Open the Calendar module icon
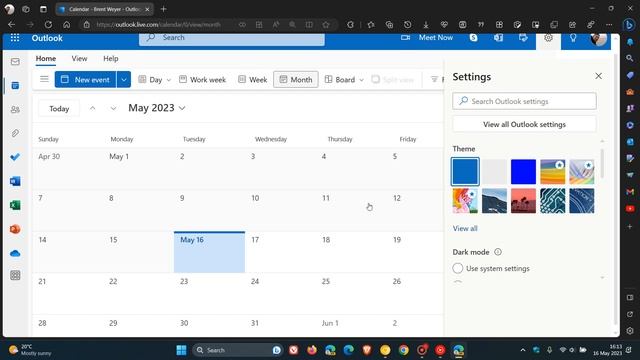The height and width of the screenshot is (360, 640). (x=15, y=86)
